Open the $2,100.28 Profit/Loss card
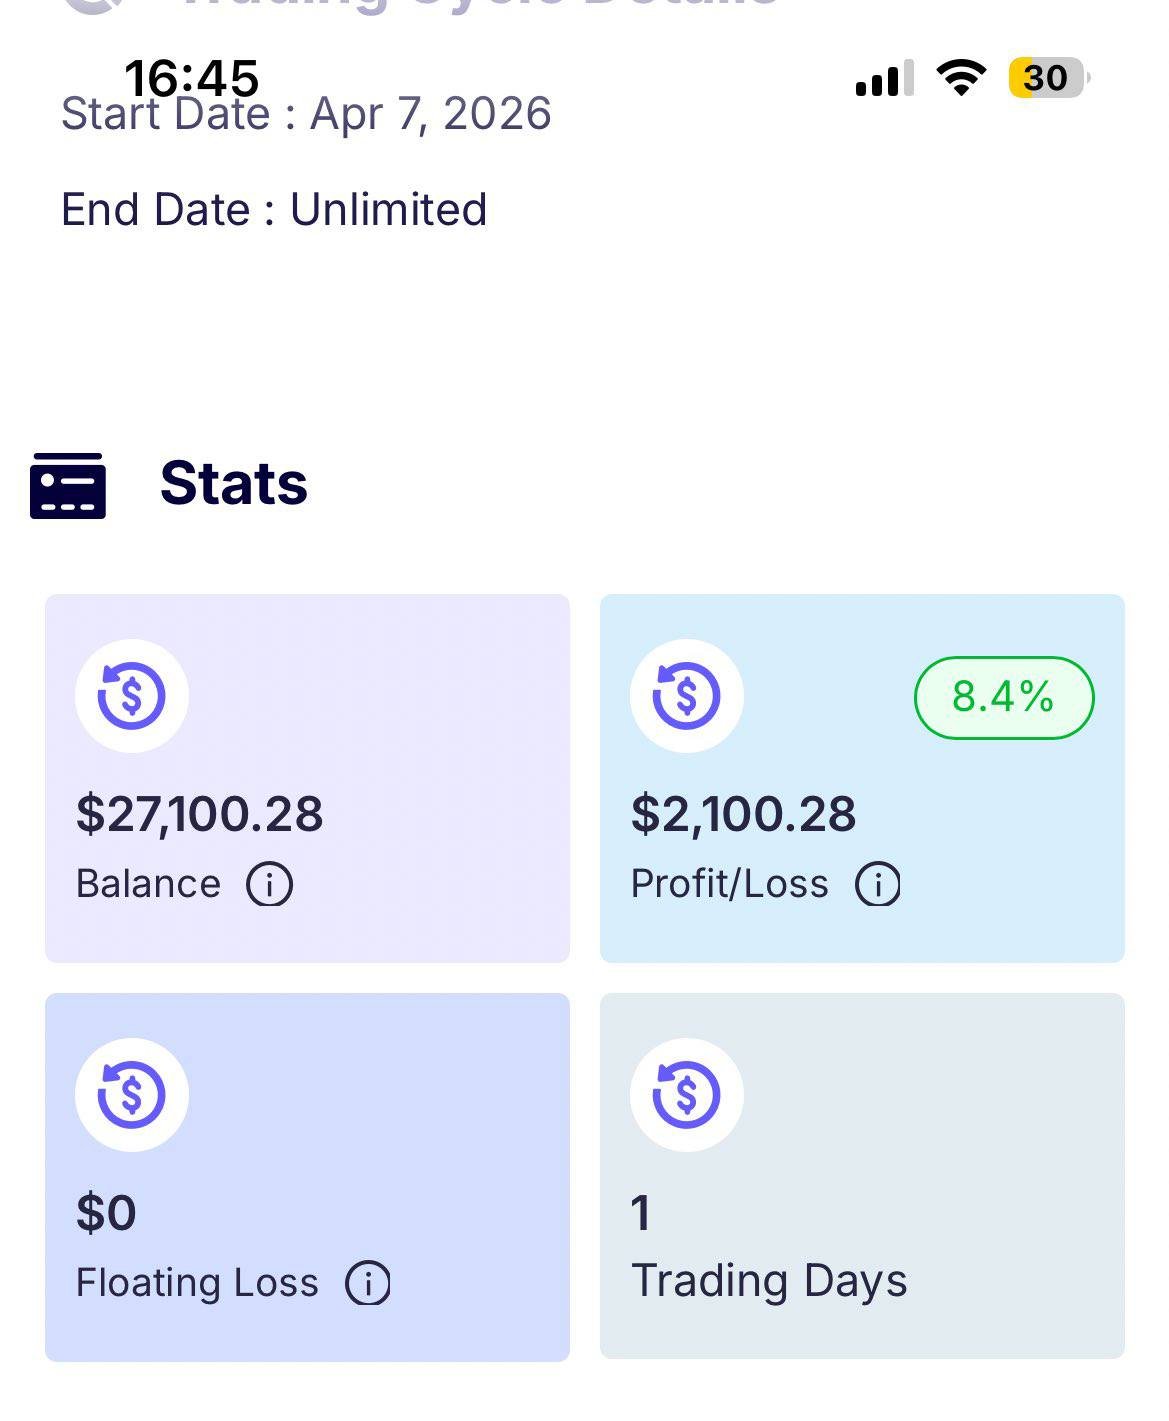The image size is (1169, 1421). tap(862, 778)
